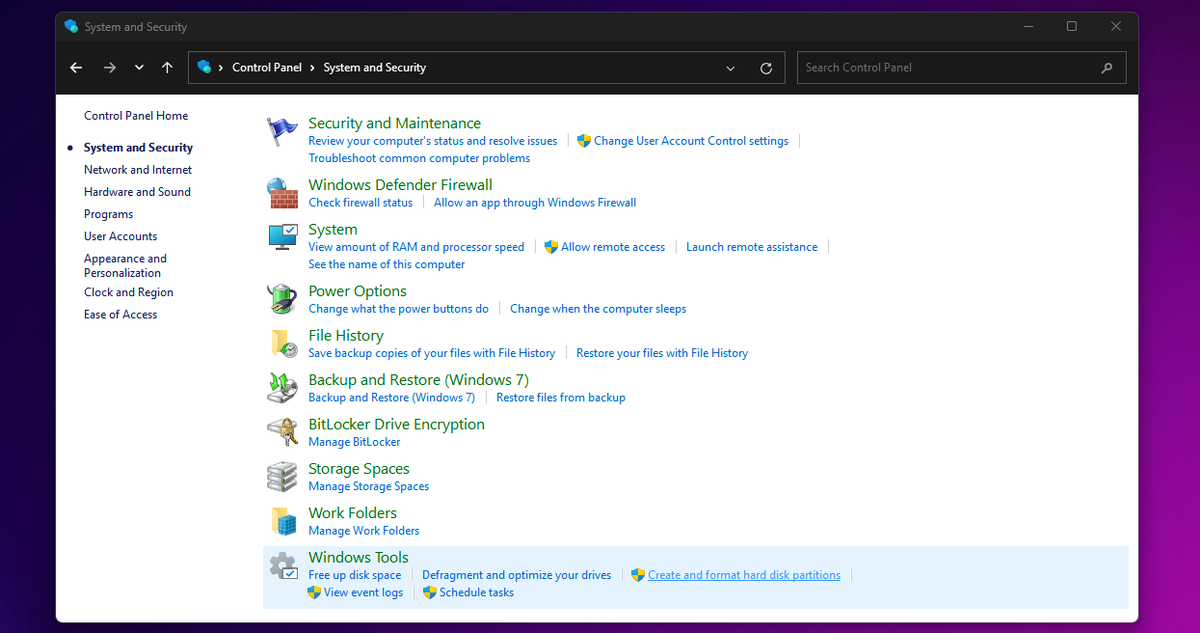Click Create and format hard disk partitions
The width and height of the screenshot is (1200, 633).
click(744, 575)
